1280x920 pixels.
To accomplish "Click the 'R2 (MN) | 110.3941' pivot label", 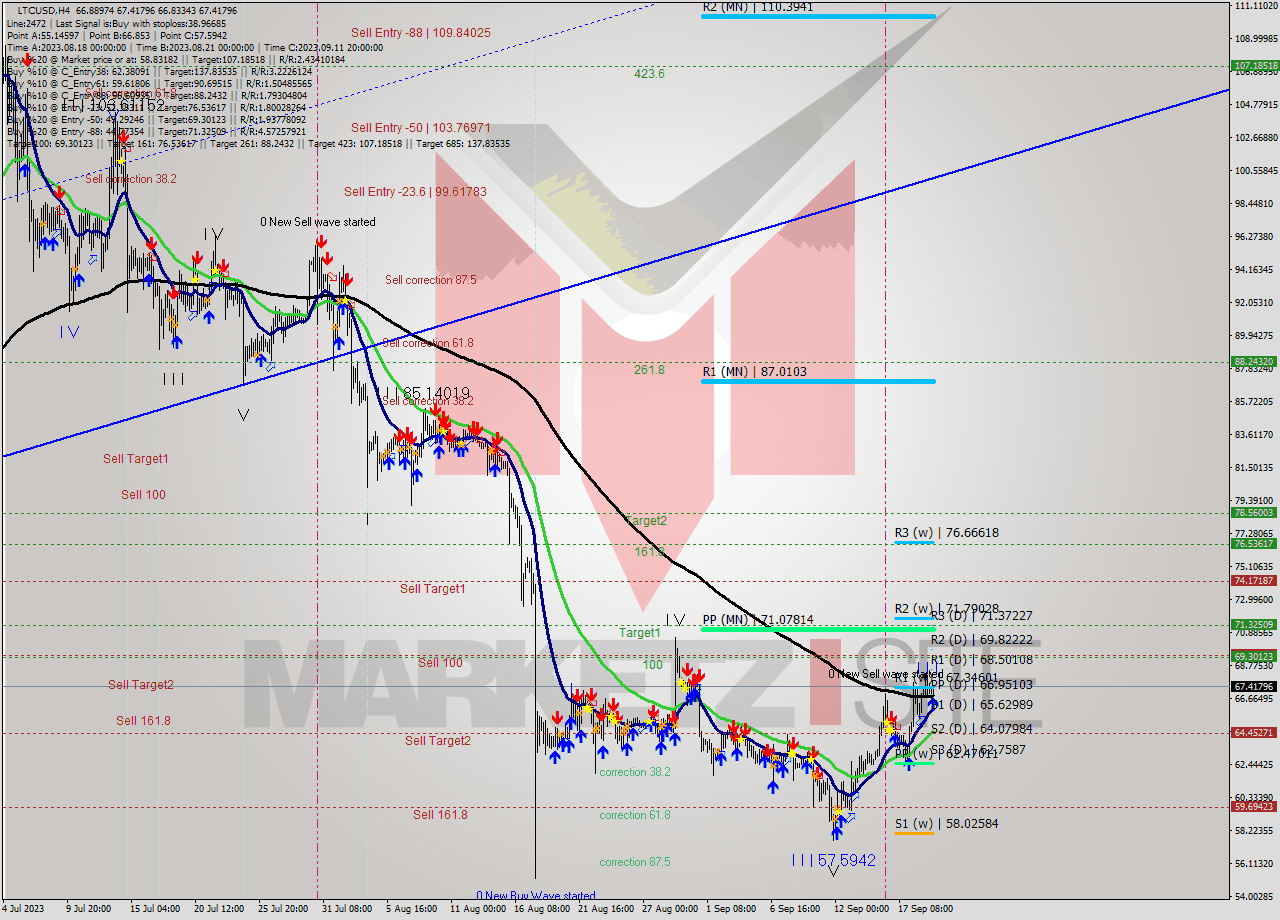I will tap(757, 7).
